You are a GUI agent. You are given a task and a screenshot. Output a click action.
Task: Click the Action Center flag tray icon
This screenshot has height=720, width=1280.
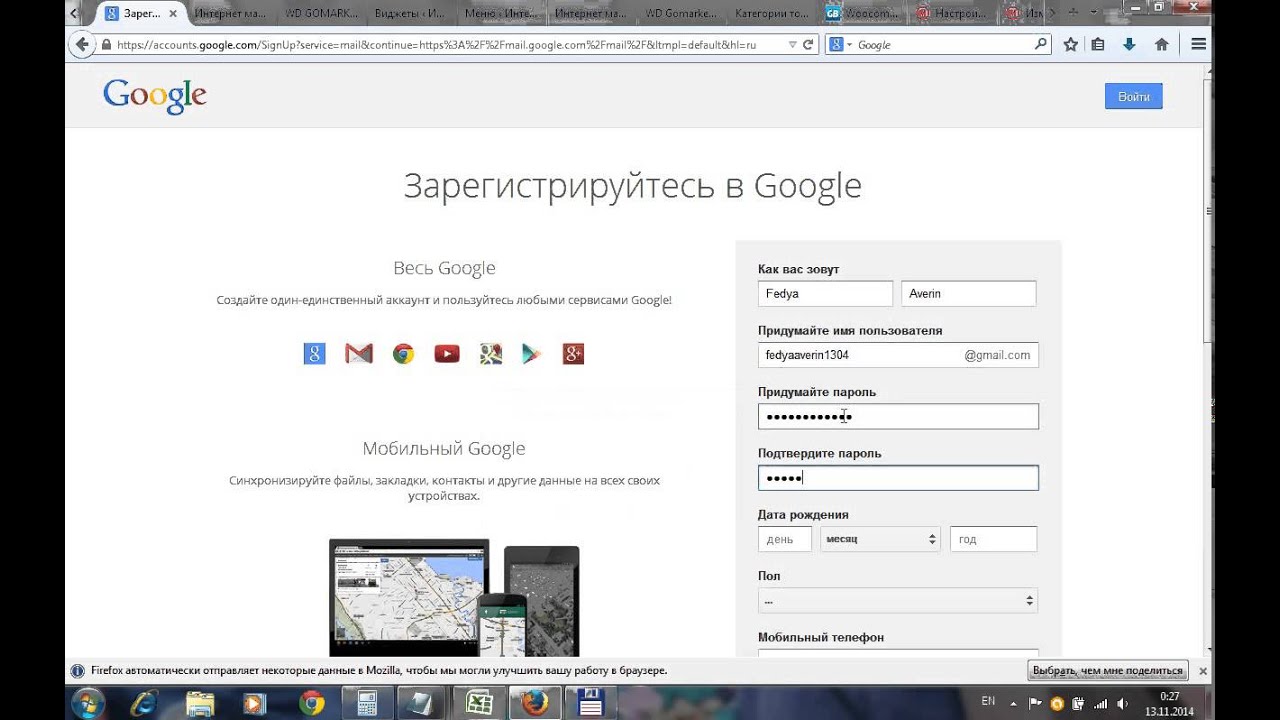(x=1035, y=703)
